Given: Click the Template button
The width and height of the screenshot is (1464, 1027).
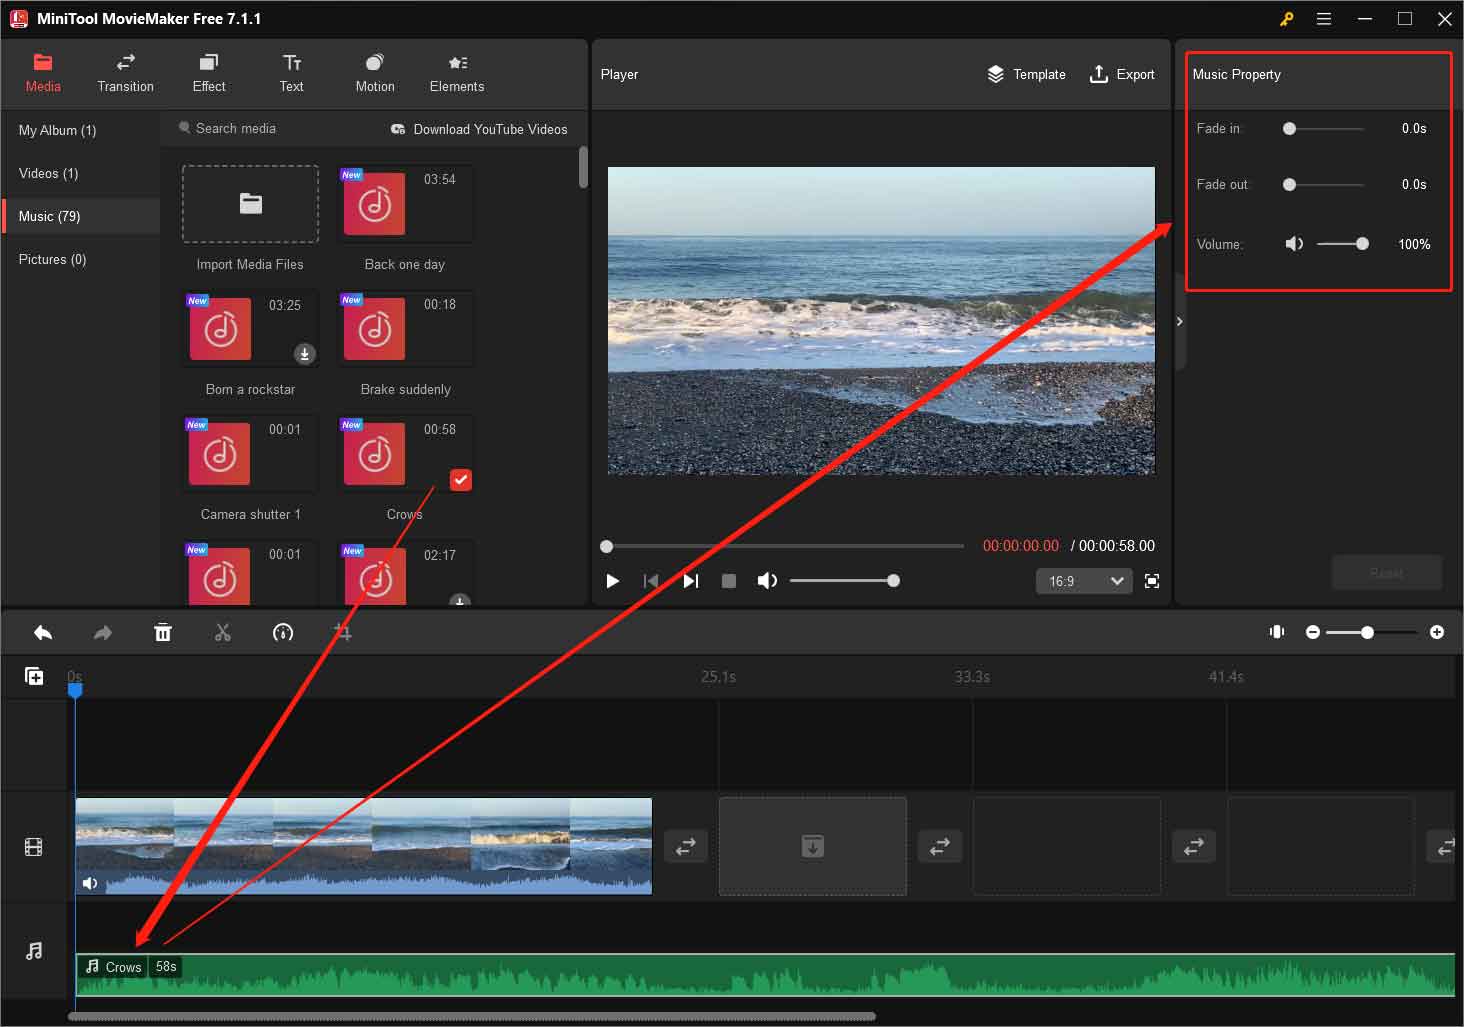Looking at the screenshot, I should tap(1026, 74).
